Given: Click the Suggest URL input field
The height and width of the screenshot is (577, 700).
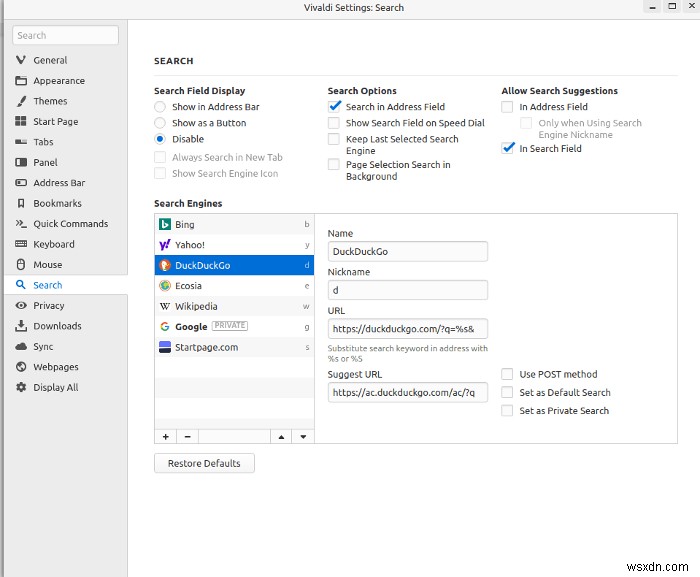Looking at the screenshot, I should click(x=408, y=393).
